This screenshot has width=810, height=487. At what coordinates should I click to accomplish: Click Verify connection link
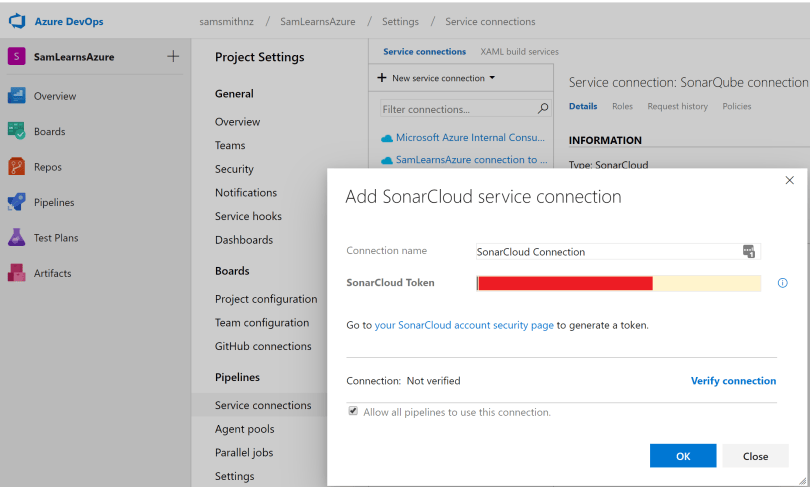pos(733,381)
